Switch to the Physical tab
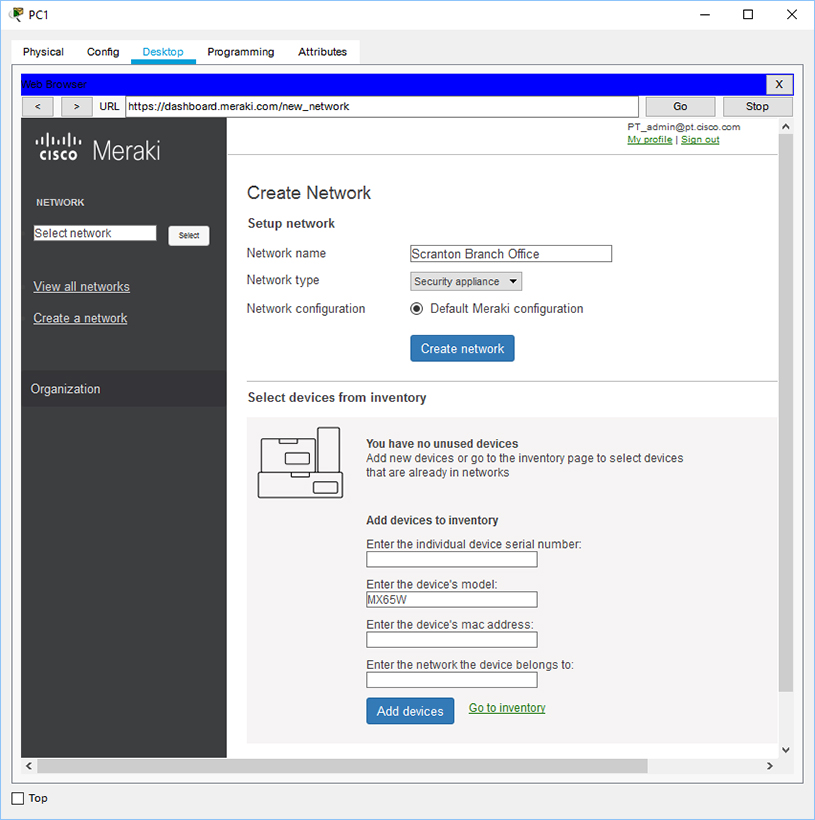This screenshot has height=820, width=815. (x=43, y=52)
